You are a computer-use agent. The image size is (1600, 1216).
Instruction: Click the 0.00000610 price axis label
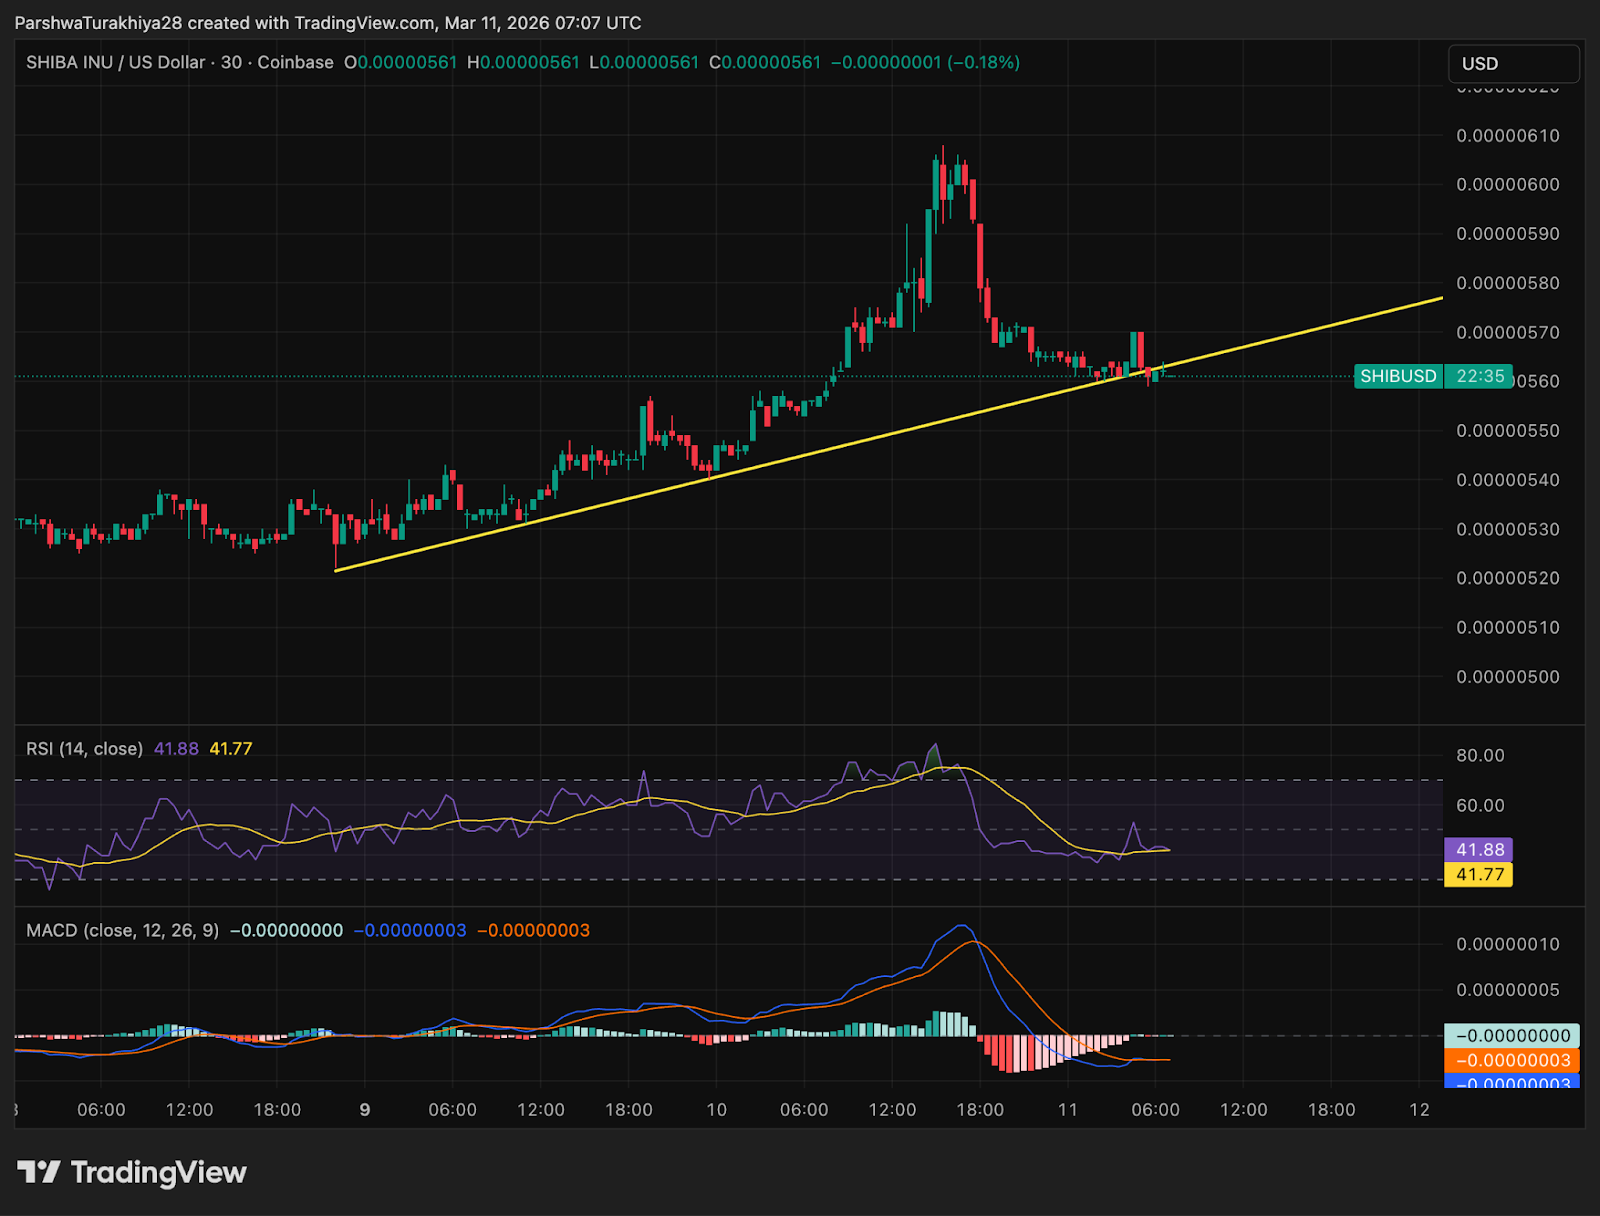coord(1507,136)
